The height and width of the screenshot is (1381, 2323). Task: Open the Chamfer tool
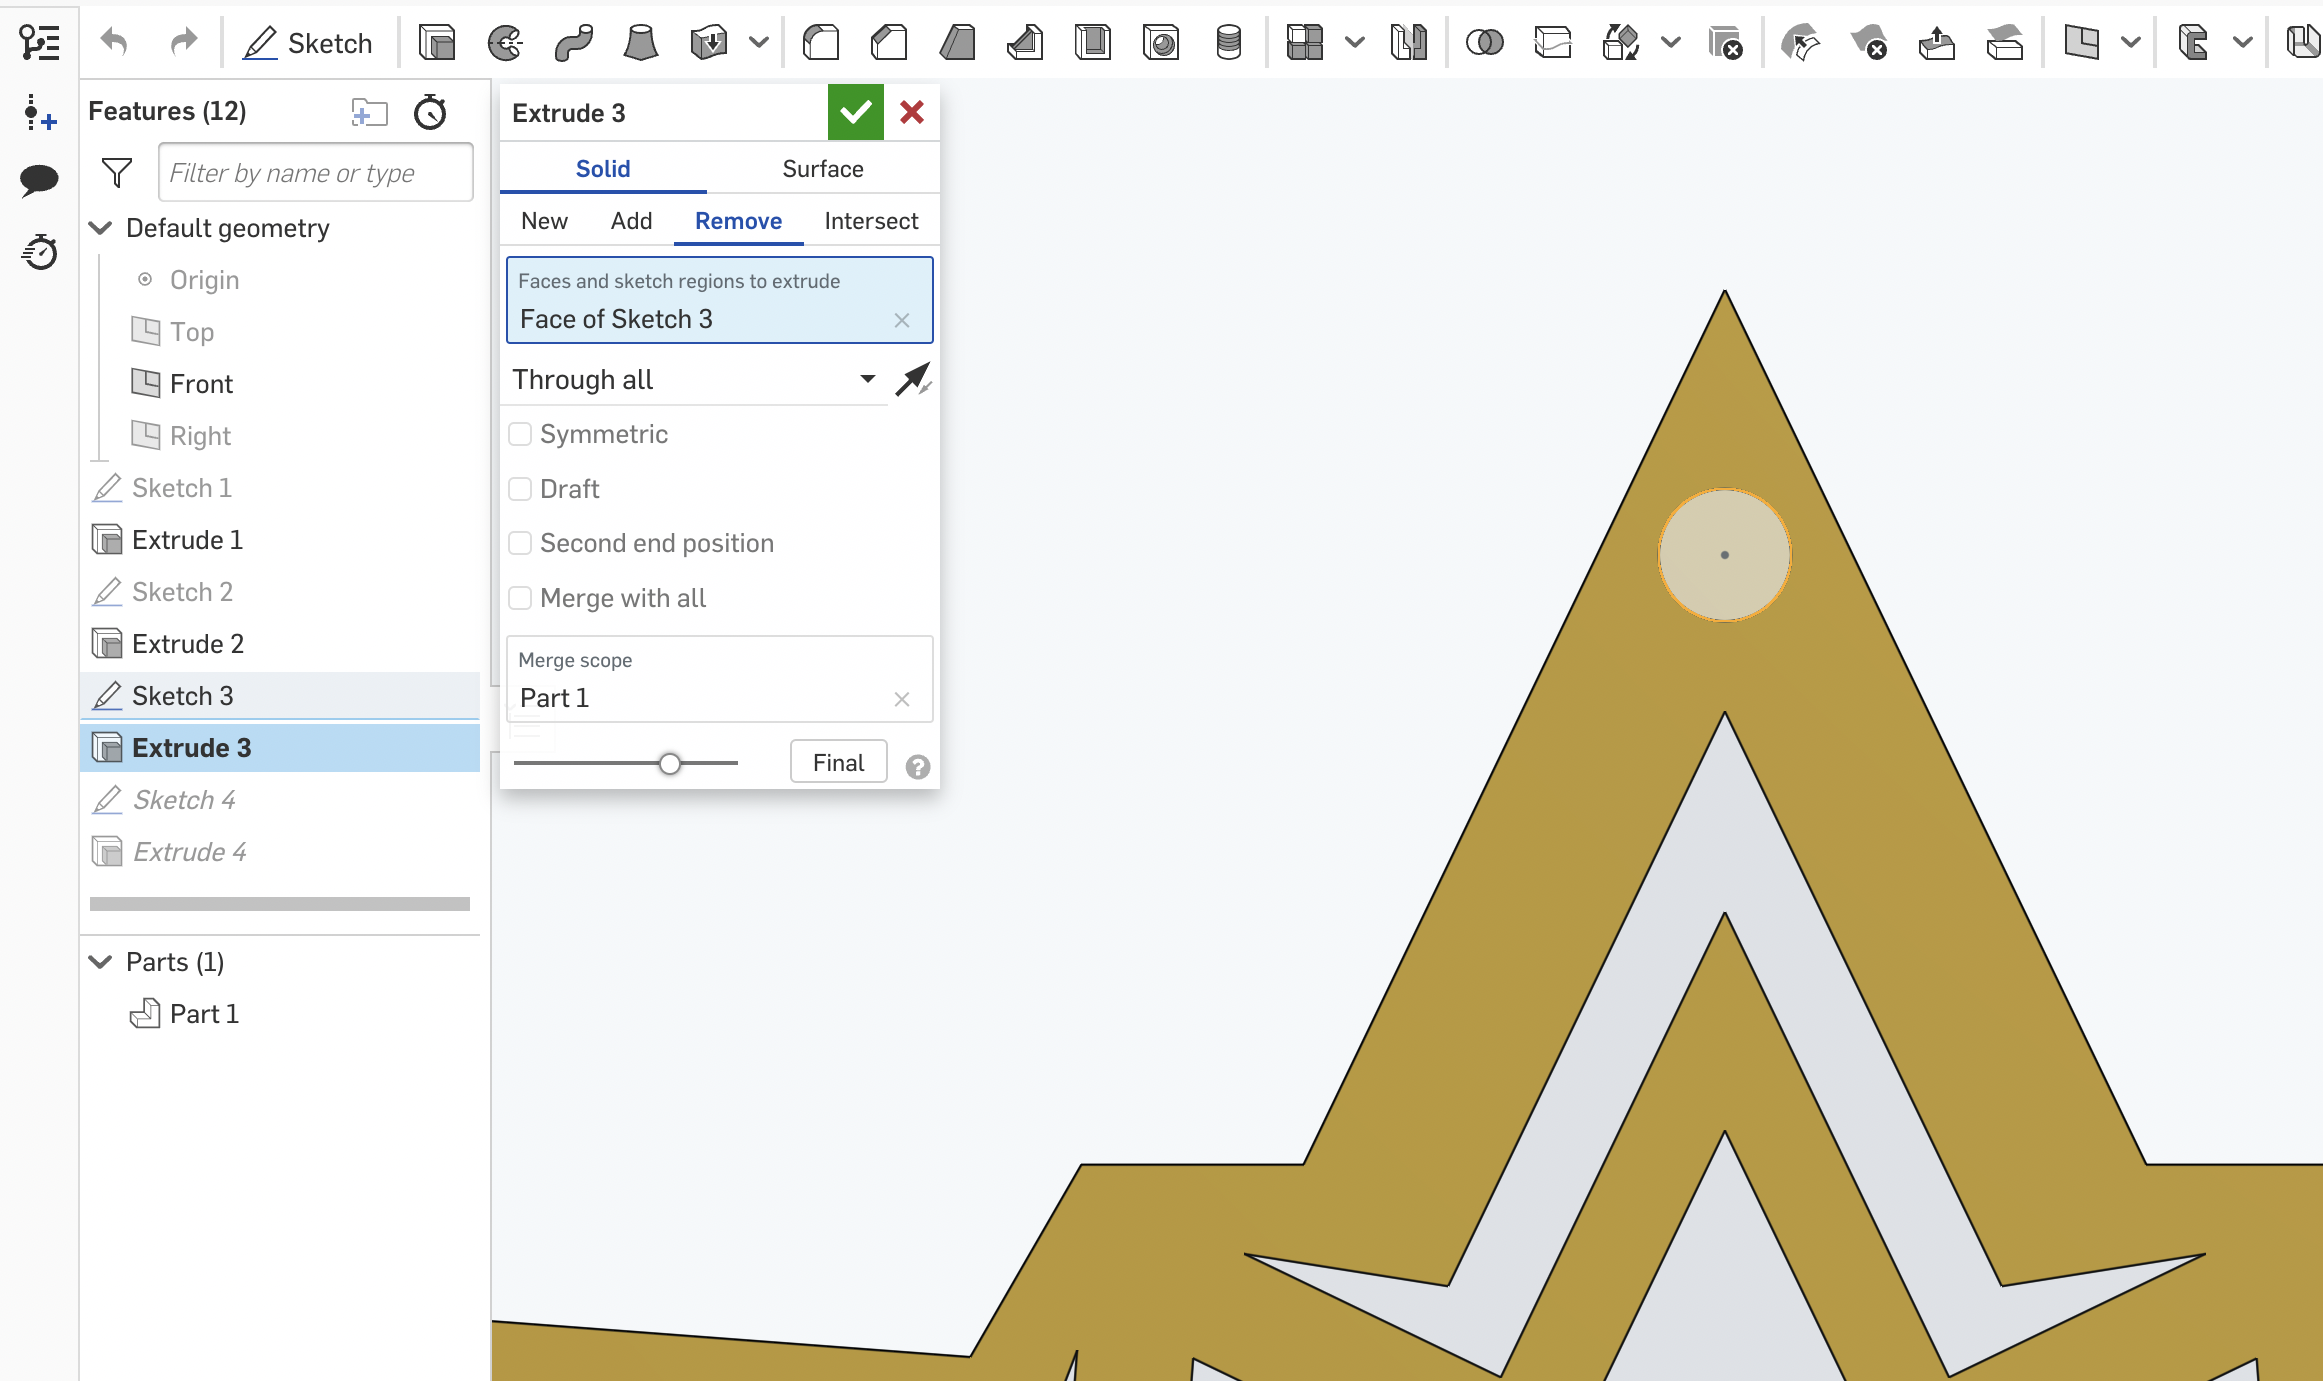(888, 42)
